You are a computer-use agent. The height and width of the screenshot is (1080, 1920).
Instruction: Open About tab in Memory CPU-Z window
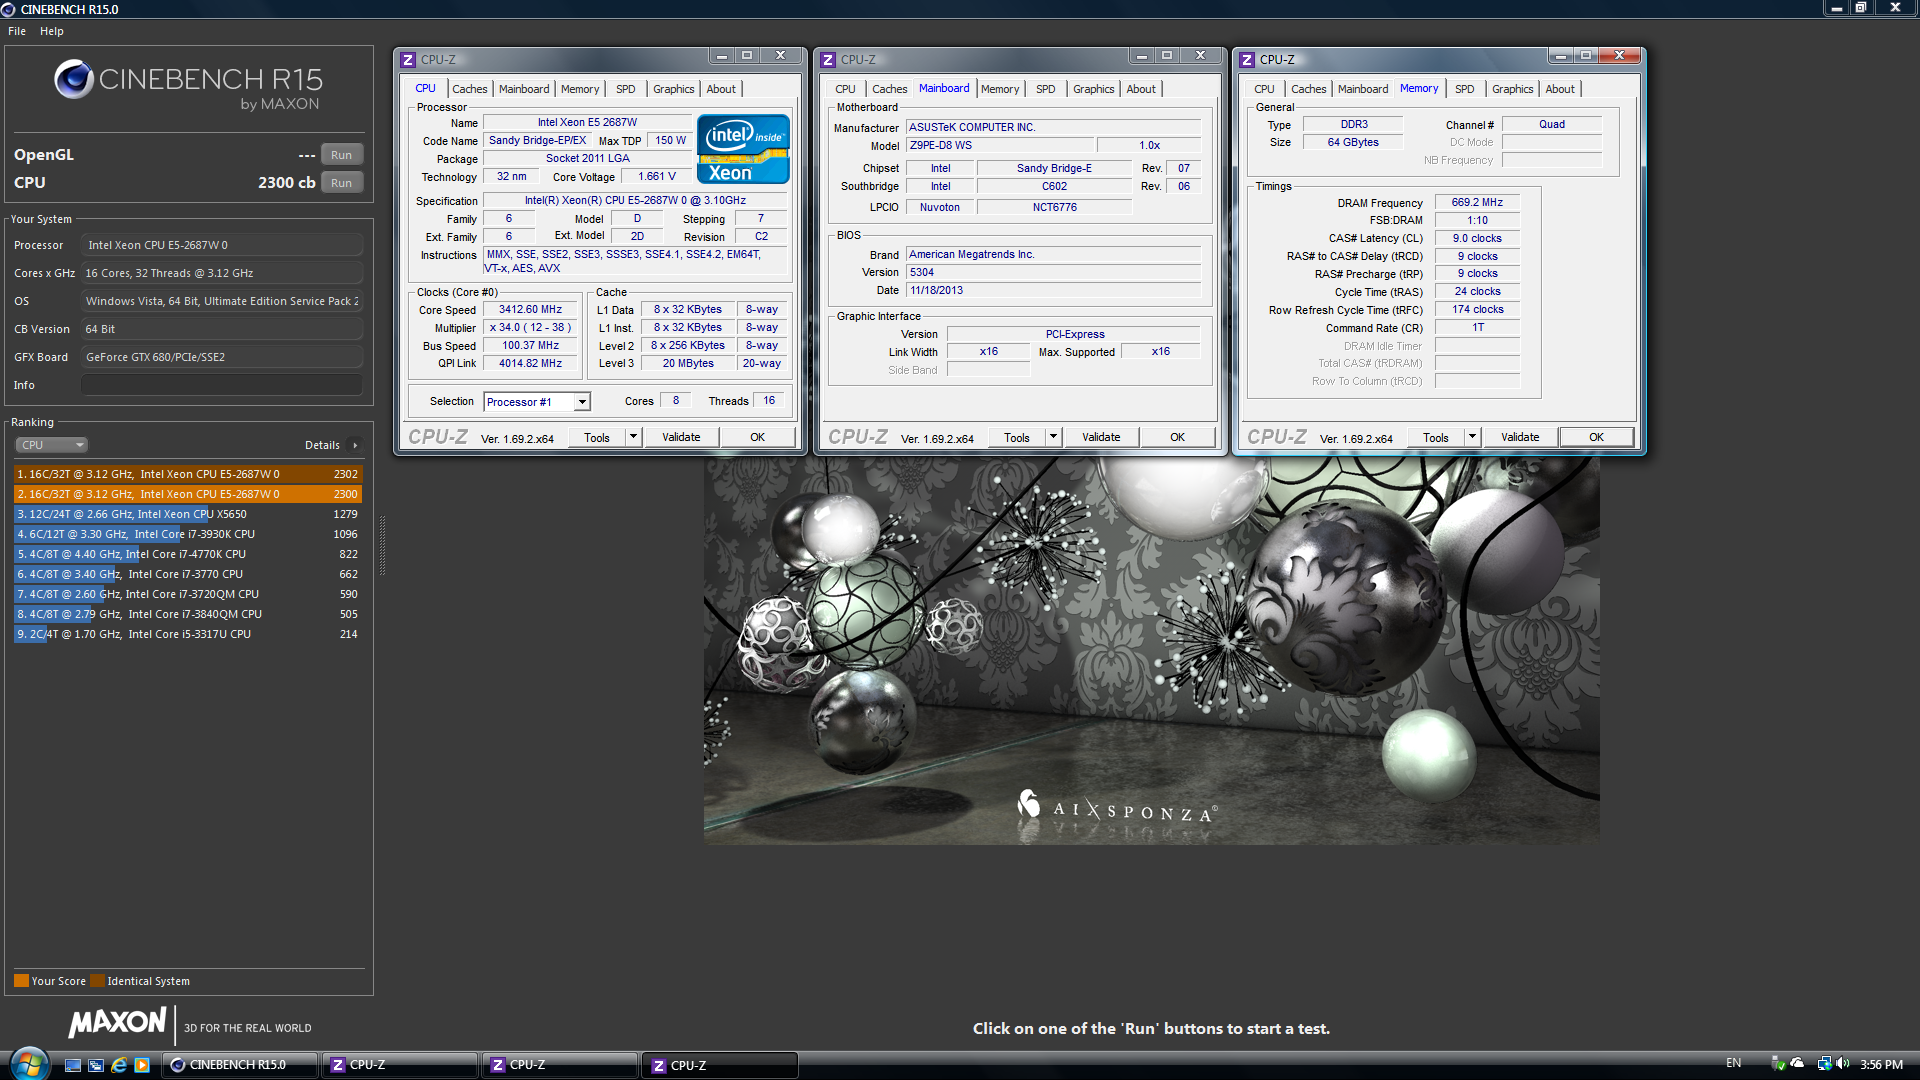[x=1560, y=89]
